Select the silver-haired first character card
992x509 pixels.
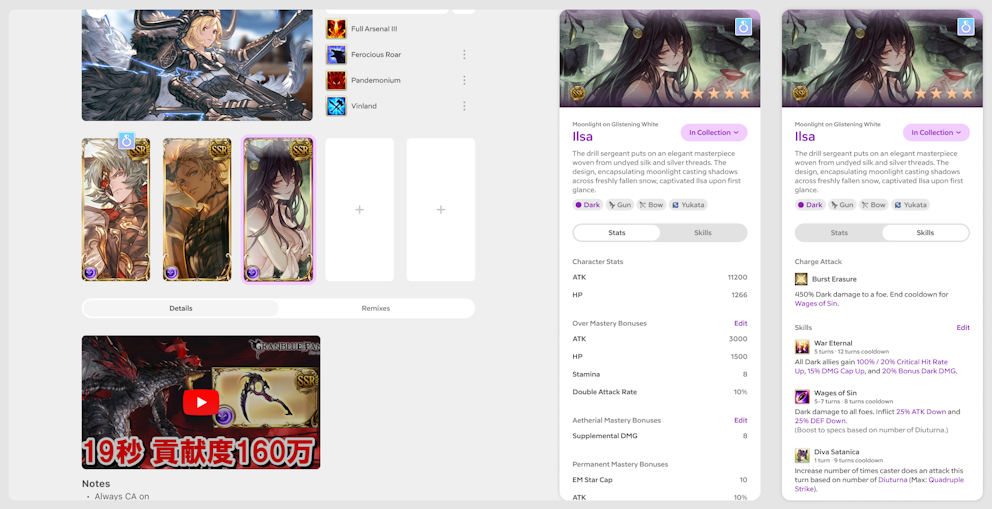[116, 210]
